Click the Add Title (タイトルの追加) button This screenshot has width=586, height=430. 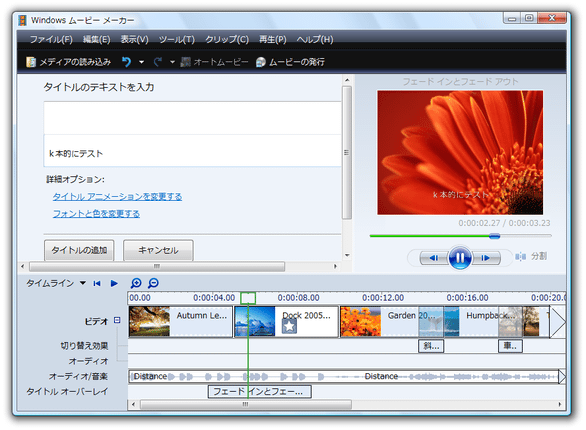click(79, 250)
